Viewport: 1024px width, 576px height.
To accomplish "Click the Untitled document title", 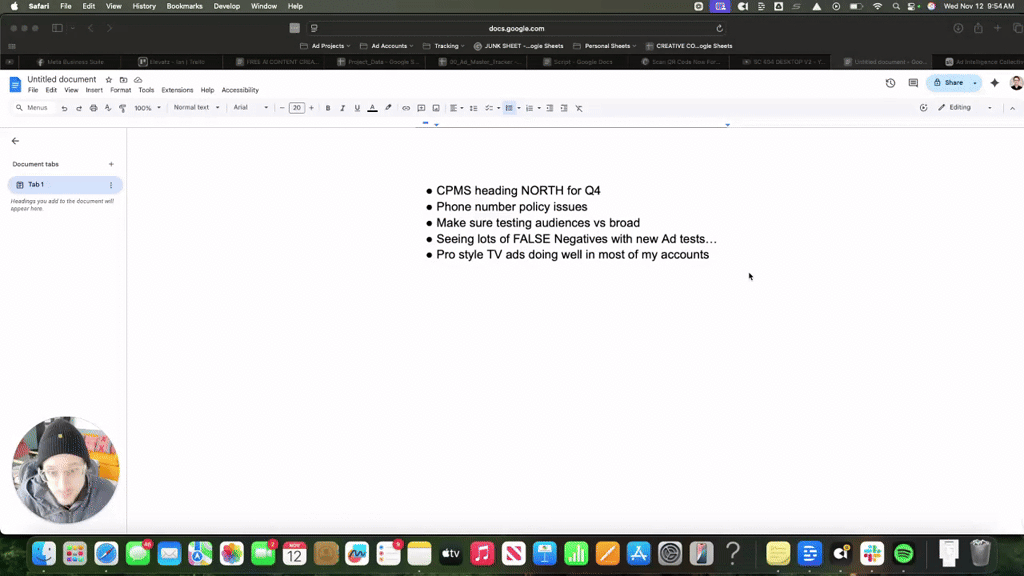I will pos(61,79).
